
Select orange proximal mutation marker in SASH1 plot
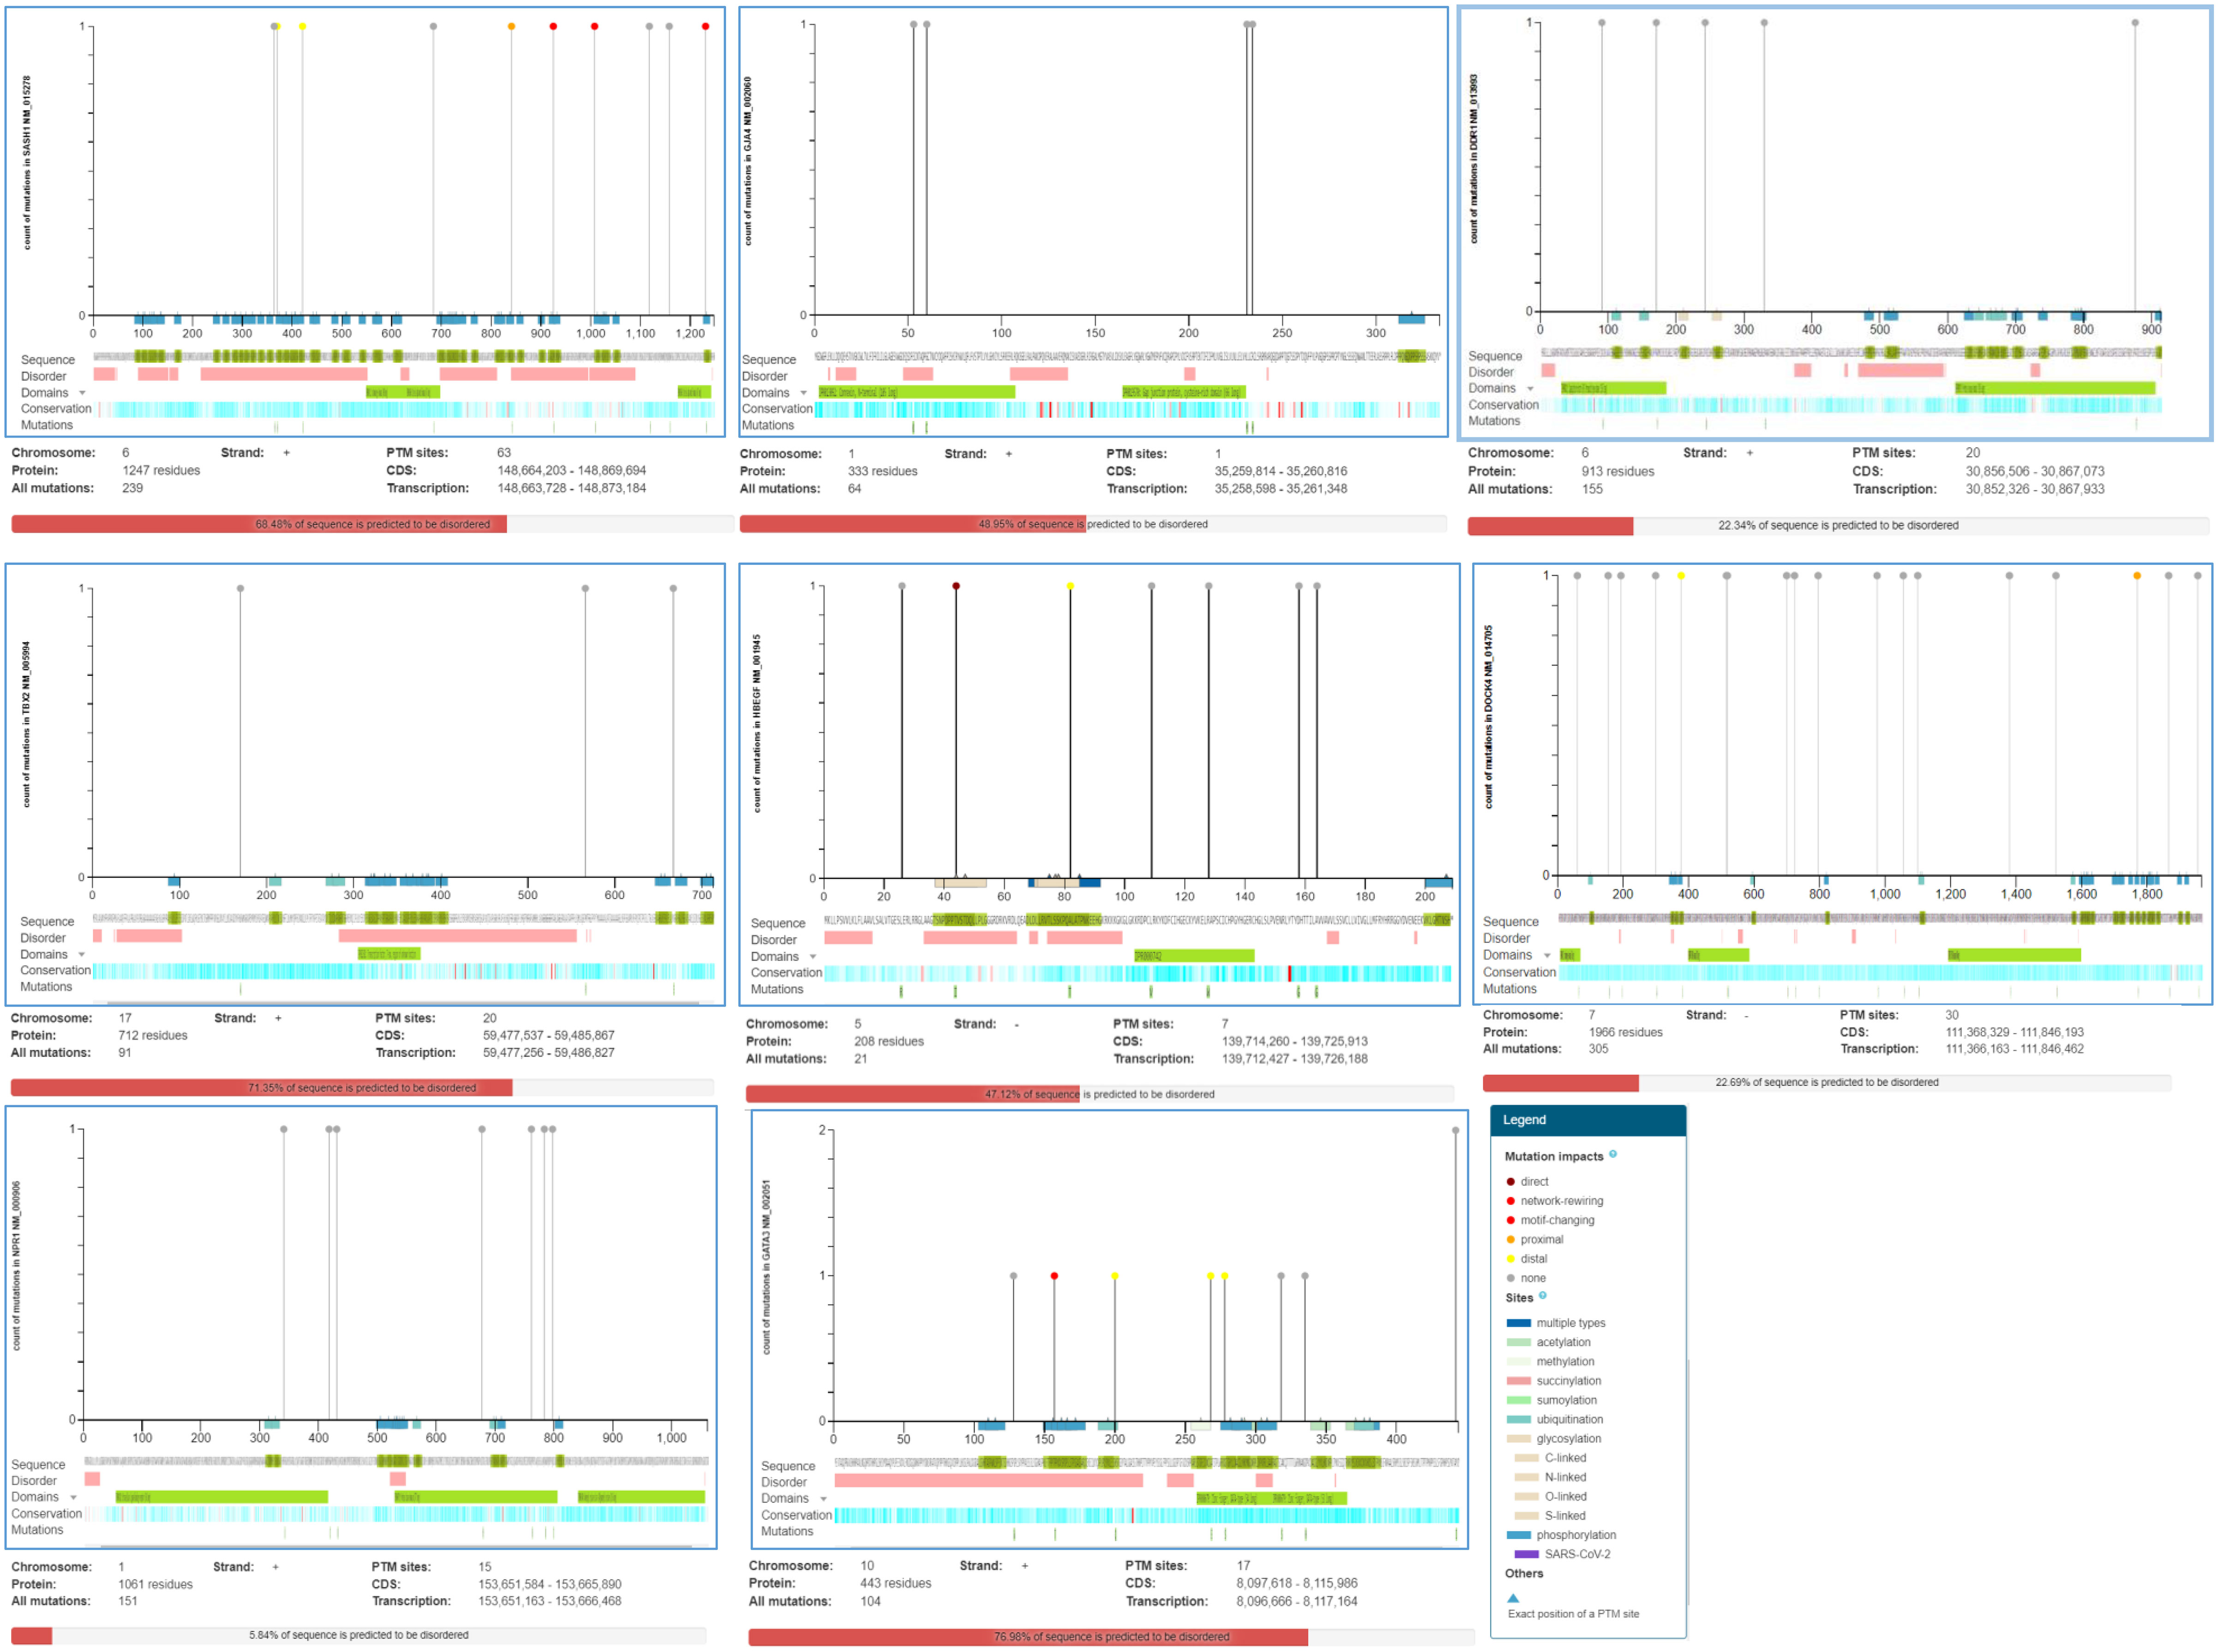tap(511, 26)
